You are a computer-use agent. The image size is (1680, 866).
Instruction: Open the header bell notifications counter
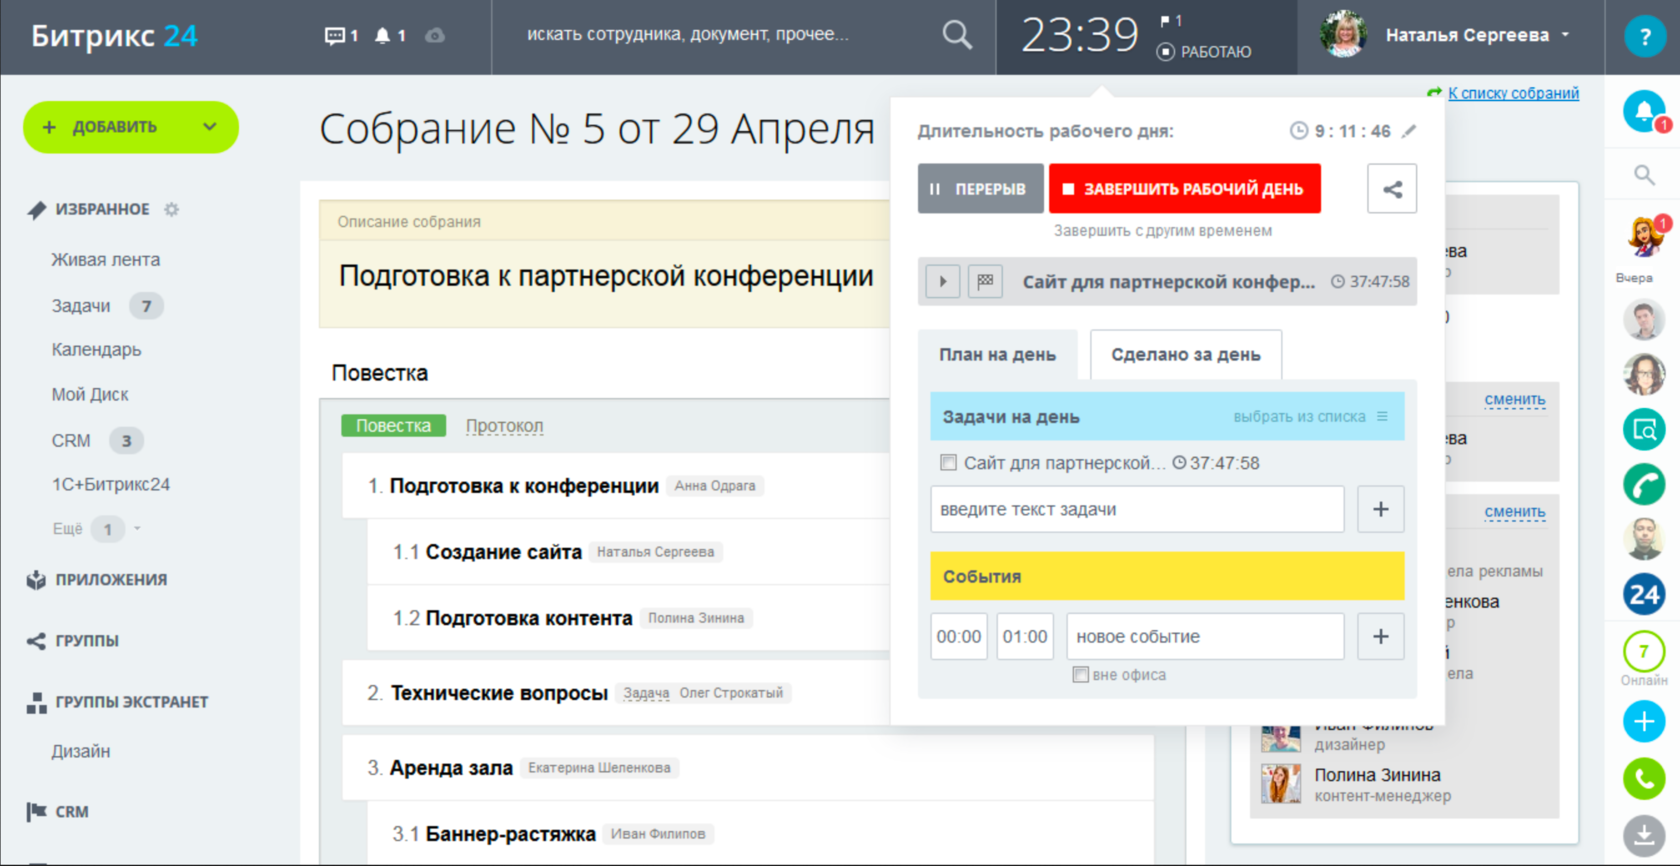click(x=390, y=36)
